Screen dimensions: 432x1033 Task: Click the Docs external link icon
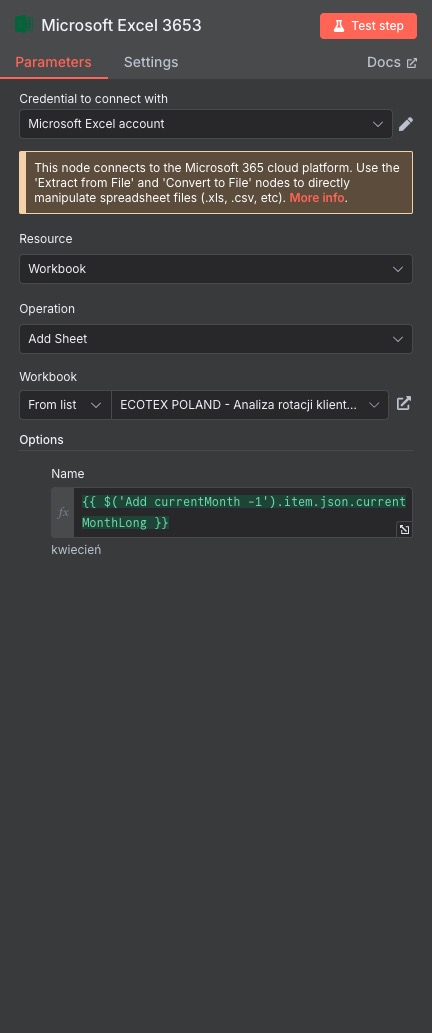(412, 63)
